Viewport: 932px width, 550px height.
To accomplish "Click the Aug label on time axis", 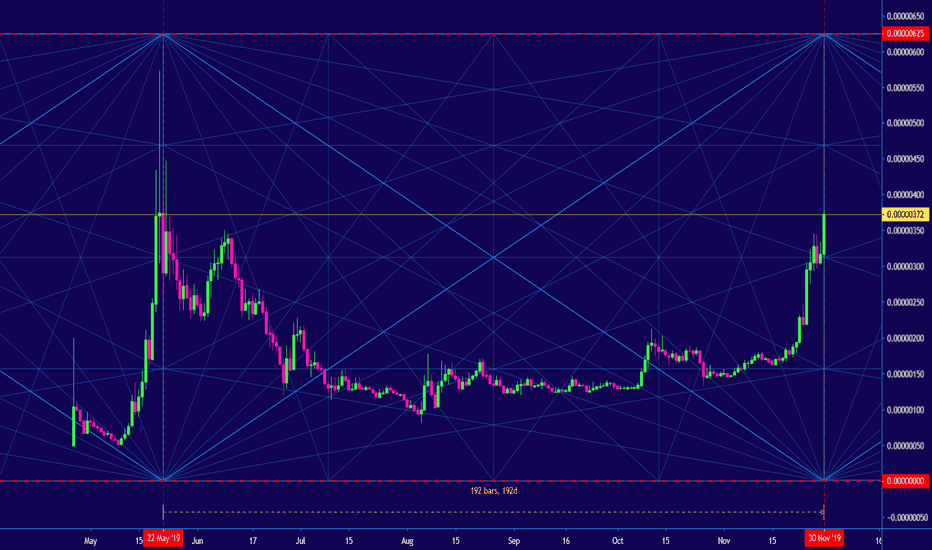I will [407, 541].
